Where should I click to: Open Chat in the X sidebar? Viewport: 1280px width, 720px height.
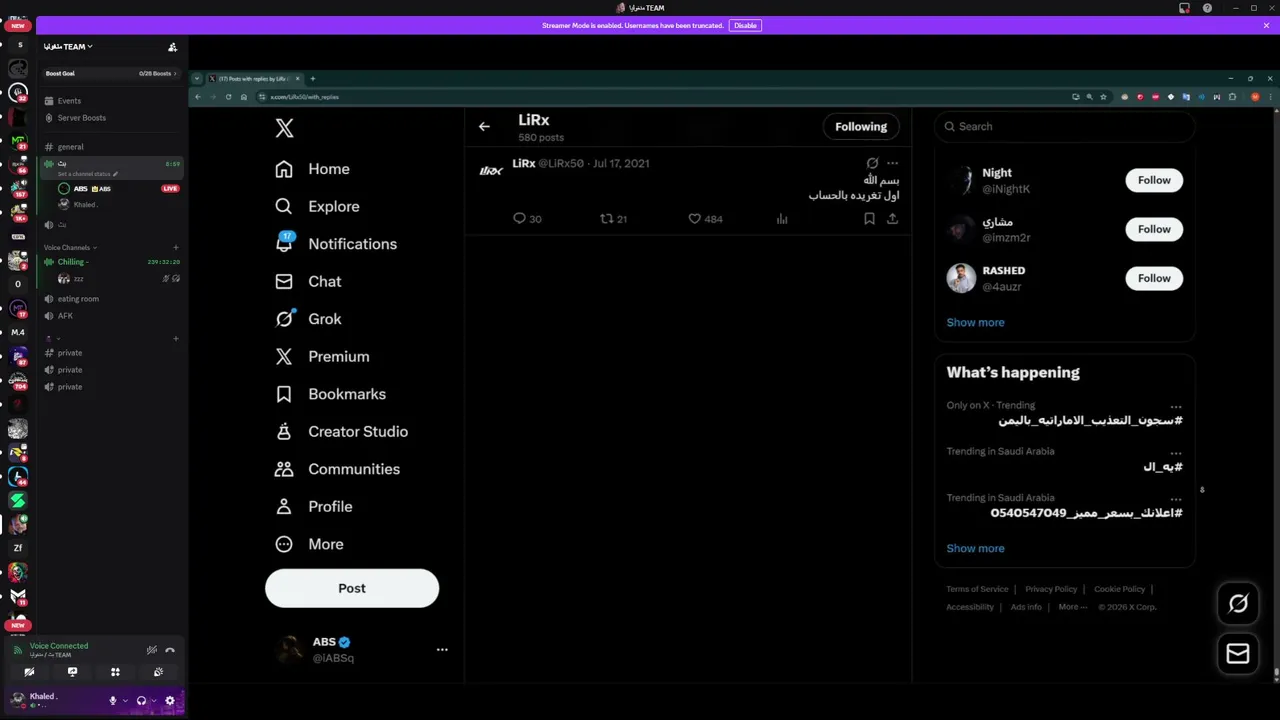(309, 281)
